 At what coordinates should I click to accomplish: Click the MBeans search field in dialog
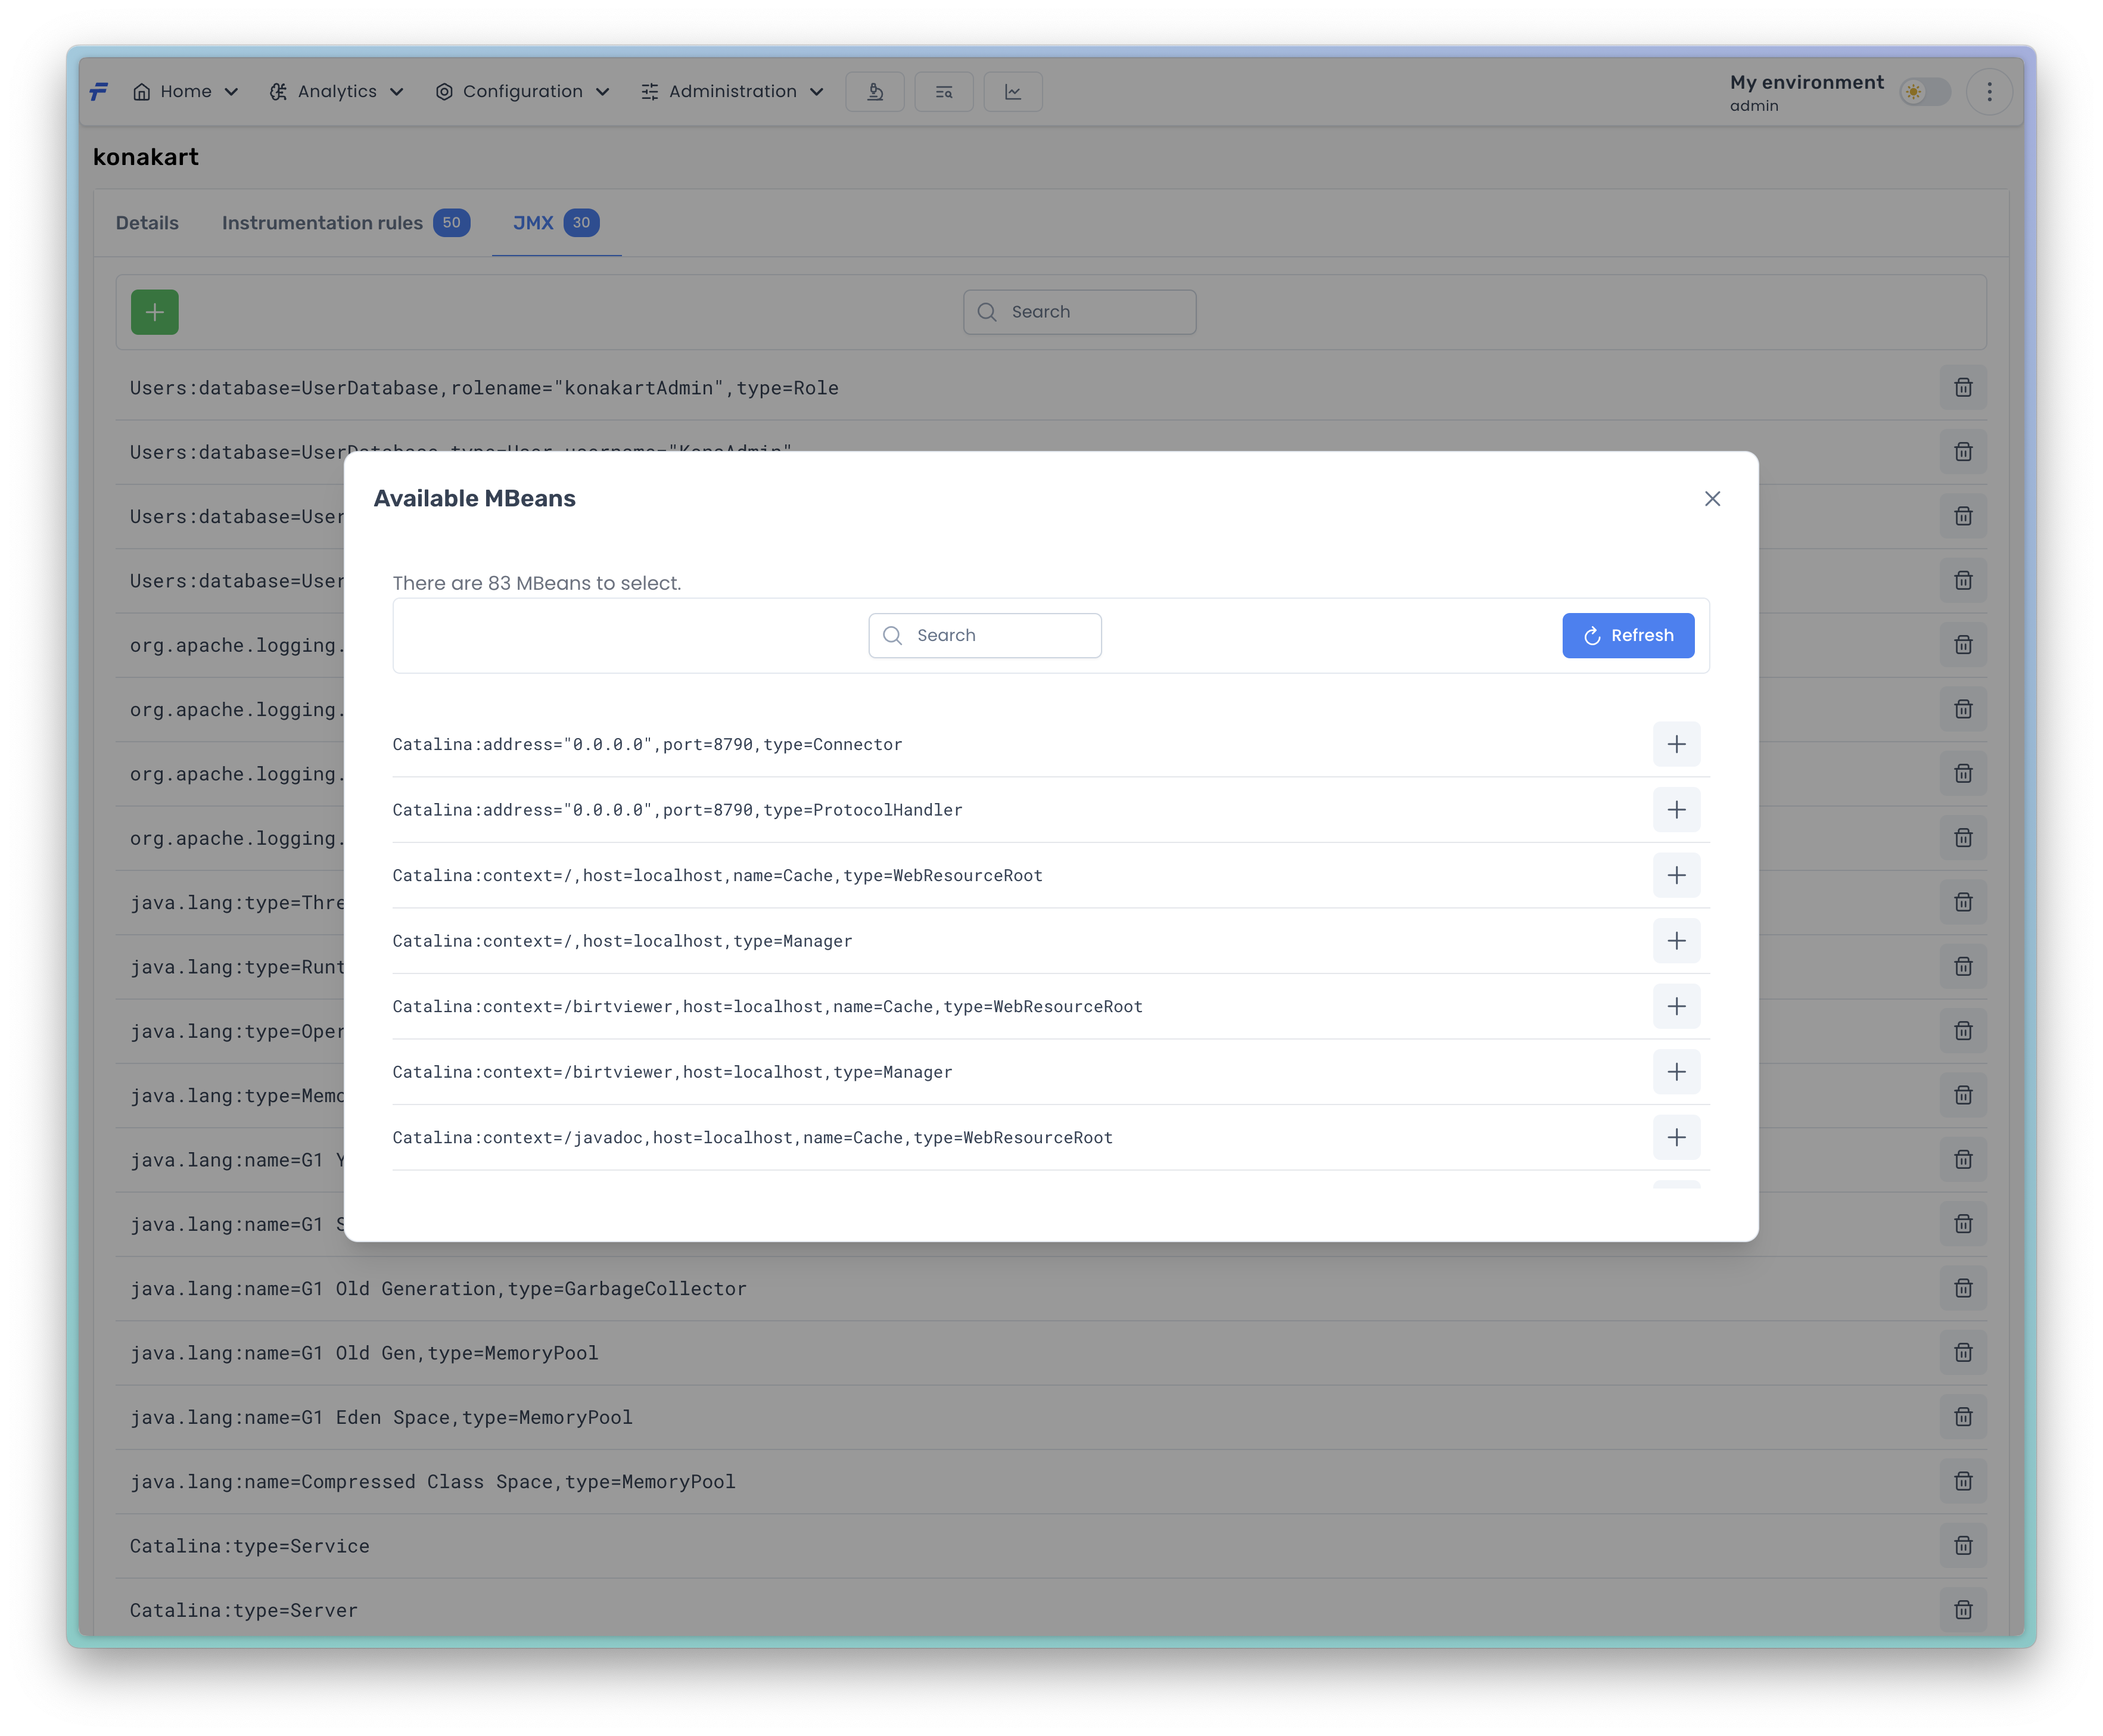coord(985,636)
